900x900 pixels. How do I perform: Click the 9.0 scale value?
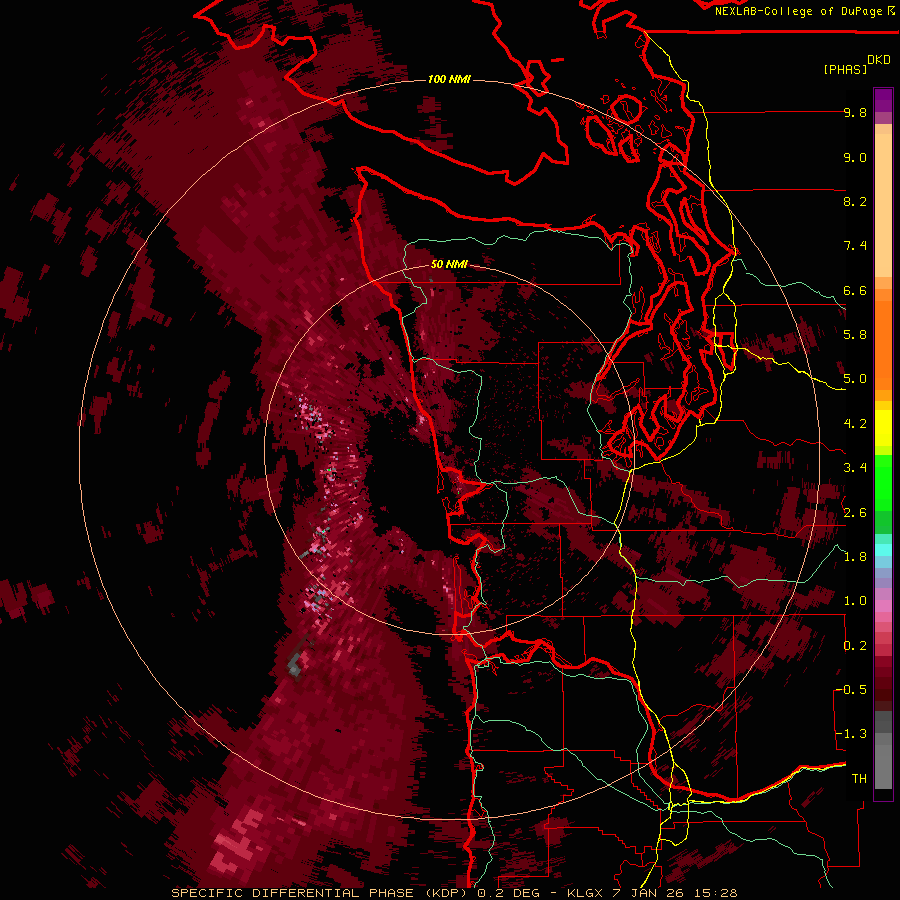pos(855,158)
